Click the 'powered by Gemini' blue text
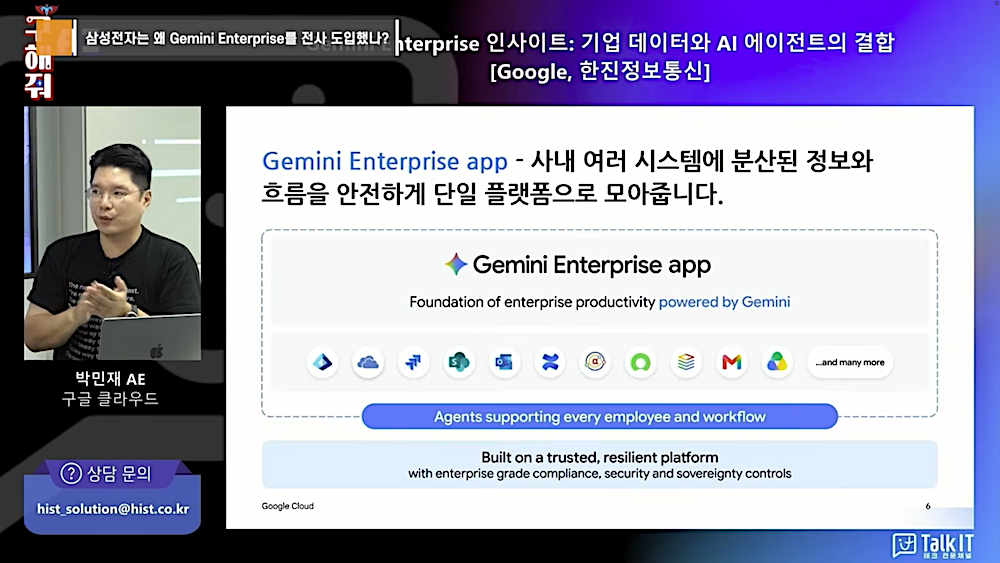 coord(724,302)
